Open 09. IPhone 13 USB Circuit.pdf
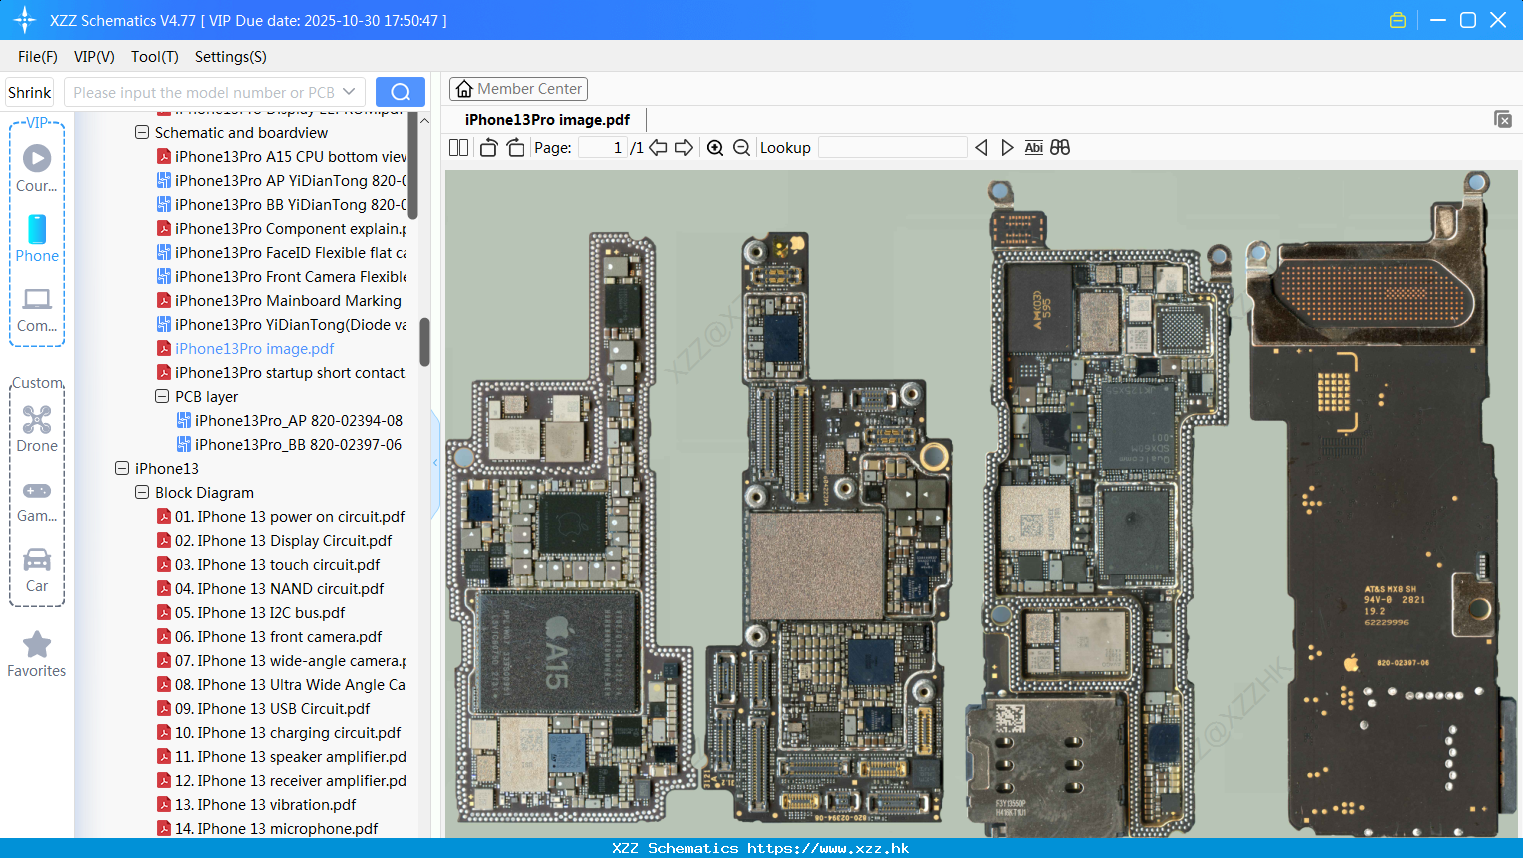This screenshot has width=1523, height=858. 264,709
